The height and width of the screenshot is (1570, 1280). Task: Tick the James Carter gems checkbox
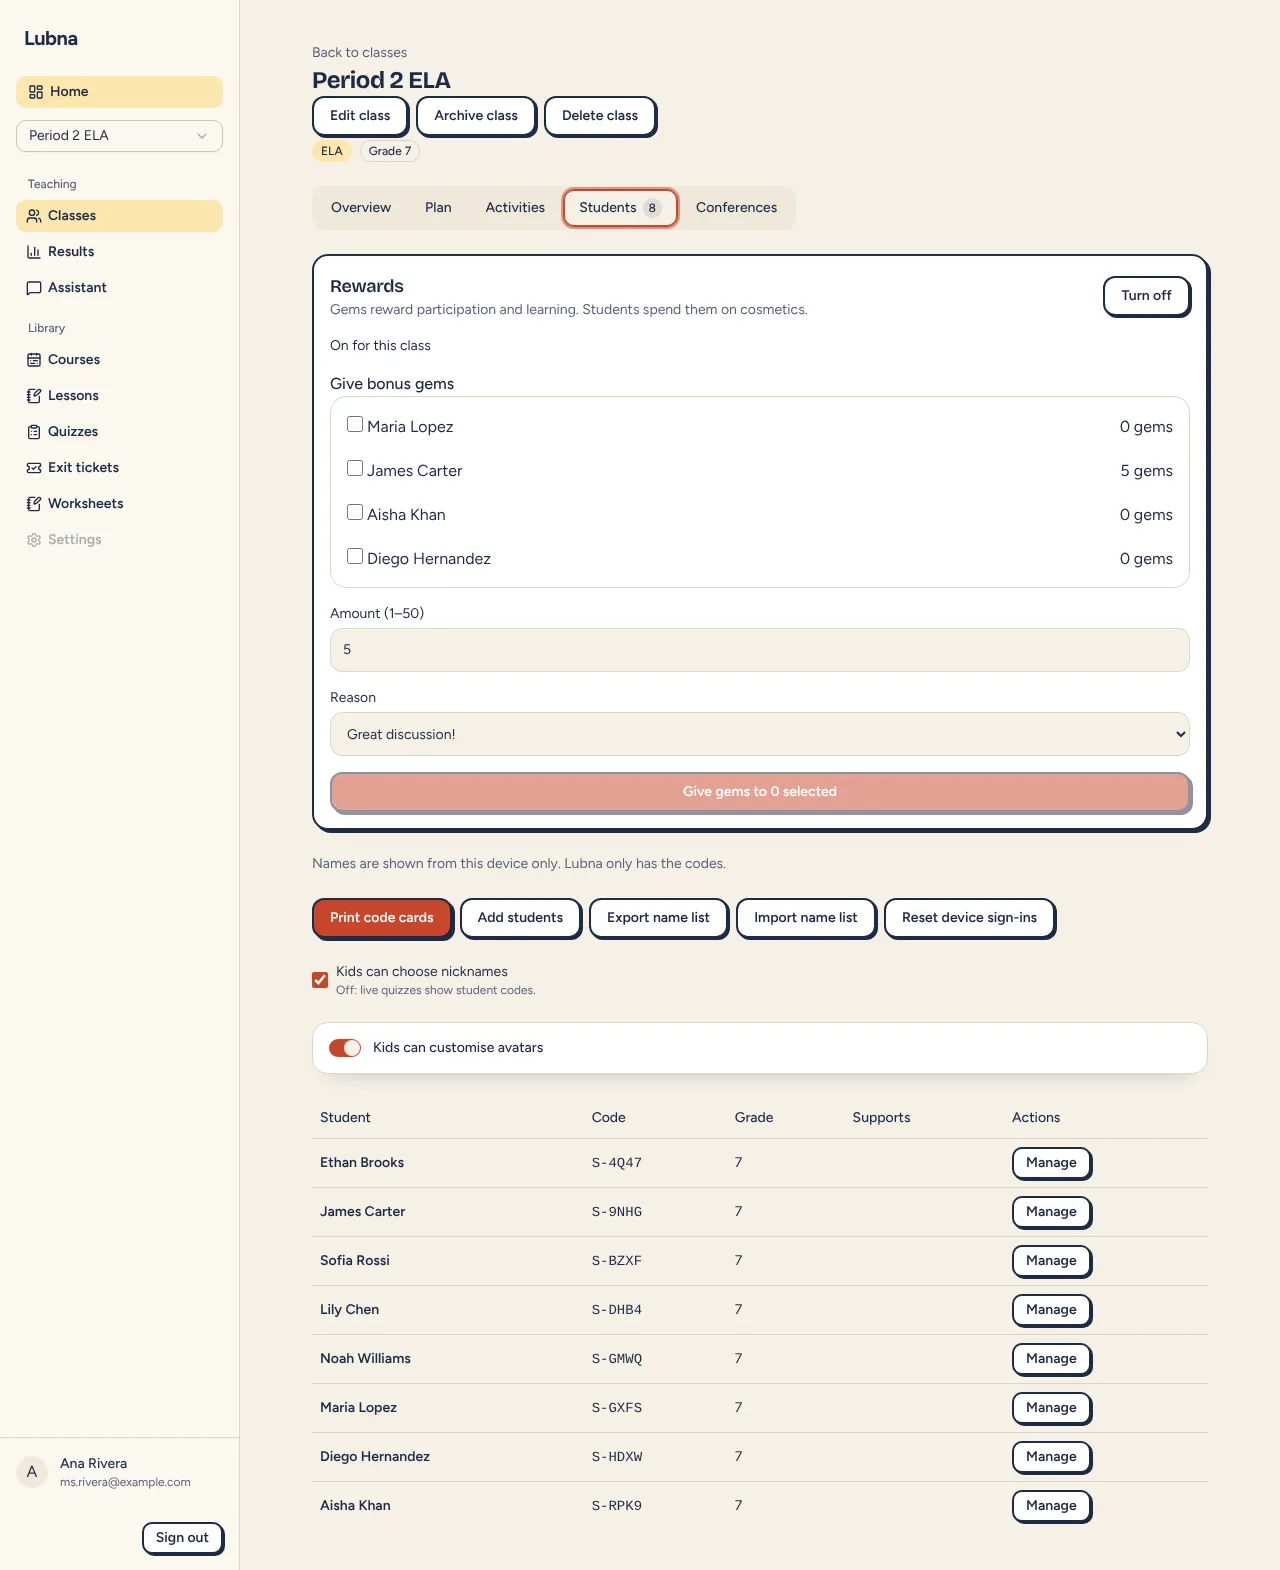355,468
